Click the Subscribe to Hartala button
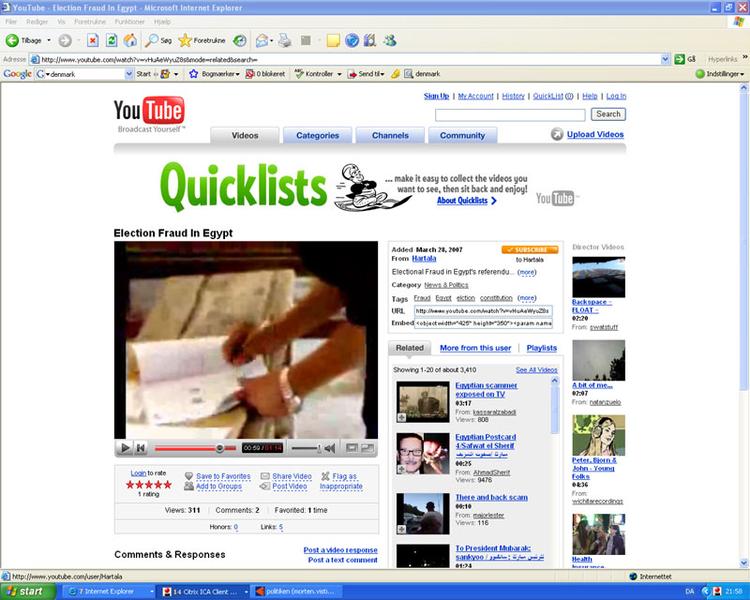This screenshot has height=600, width=750. click(x=529, y=250)
